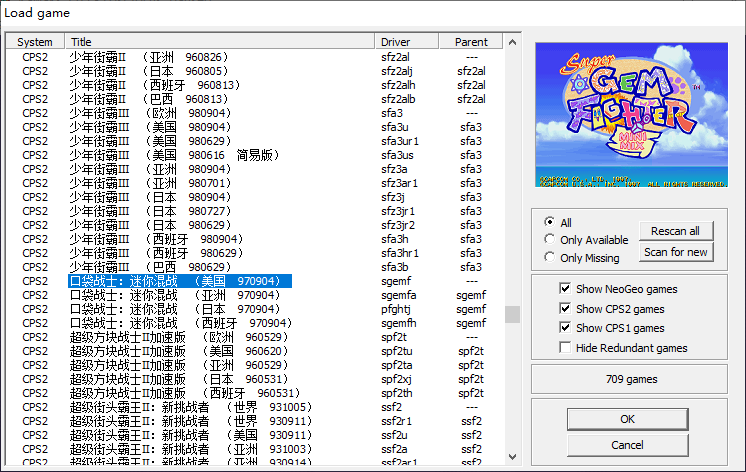Click the game list scroll up arrow
This screenshot has width=746, height=472.
tap(512, 43)
